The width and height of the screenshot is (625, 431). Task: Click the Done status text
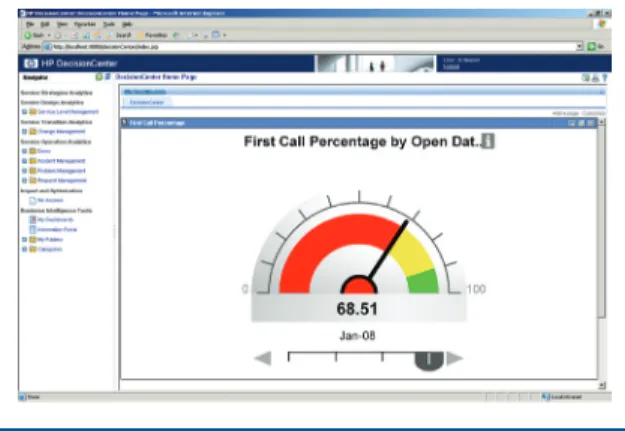[34, 397]
